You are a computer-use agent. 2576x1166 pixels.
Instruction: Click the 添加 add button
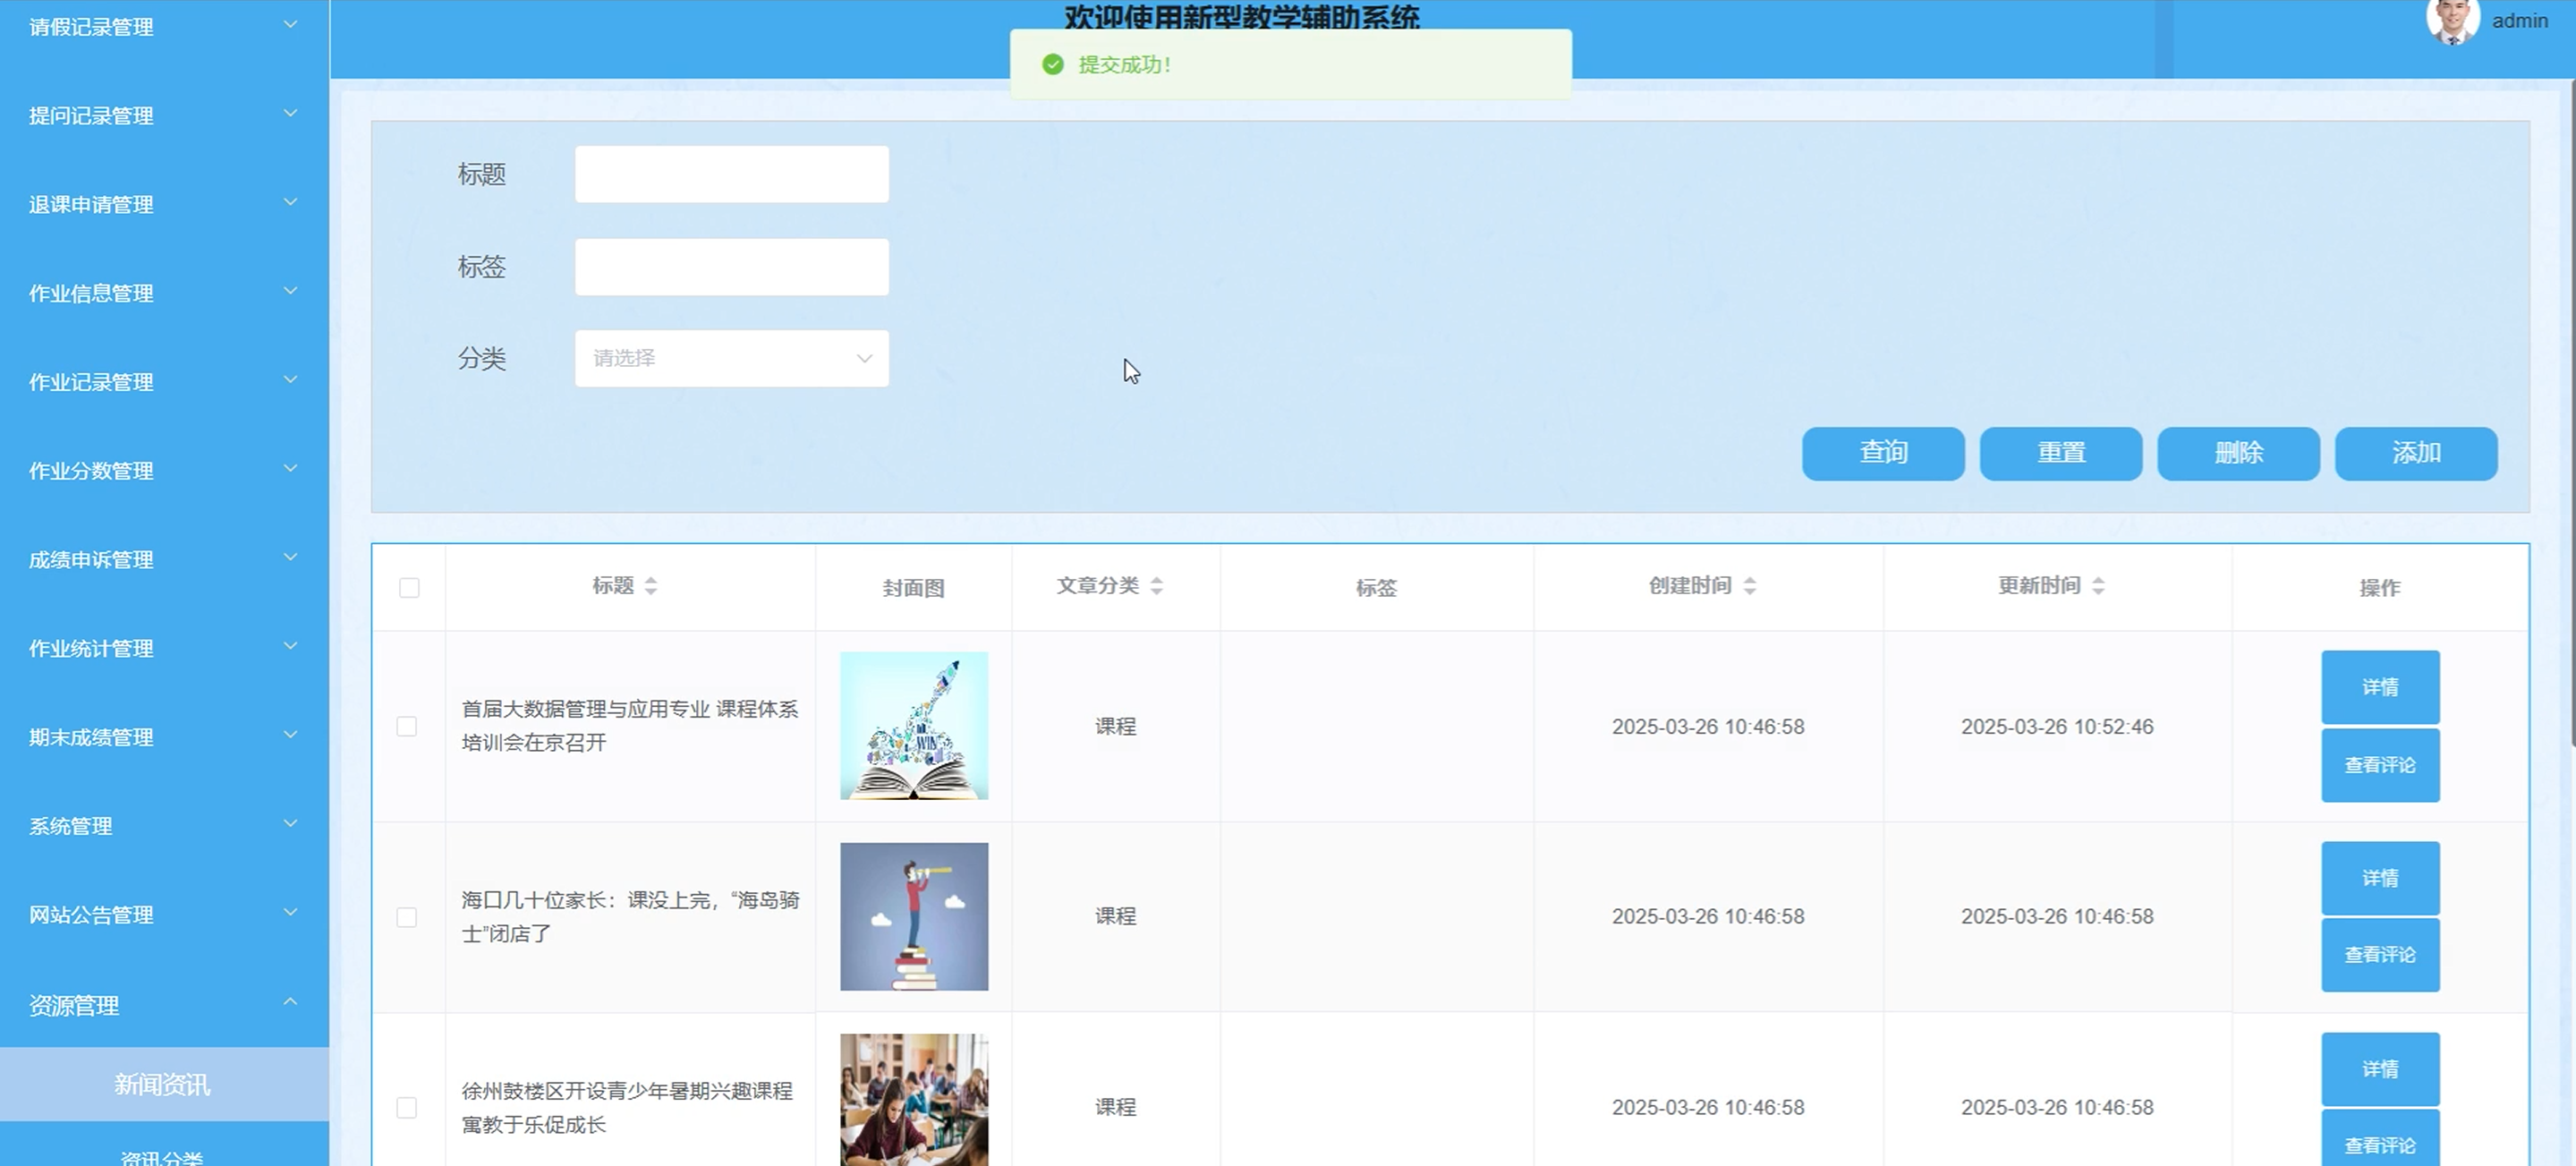coord(2415,453)
